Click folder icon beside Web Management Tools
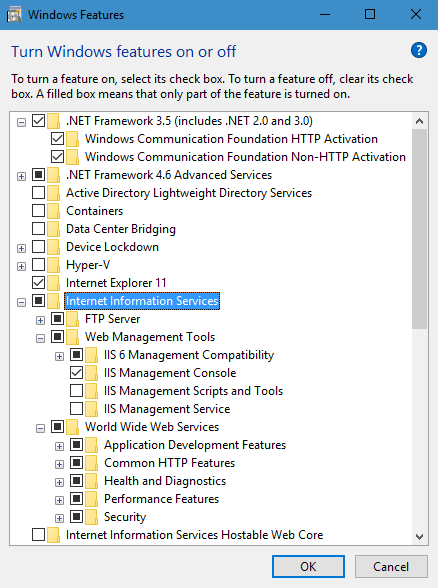This screenshot has width=438, height=588. 72,337
